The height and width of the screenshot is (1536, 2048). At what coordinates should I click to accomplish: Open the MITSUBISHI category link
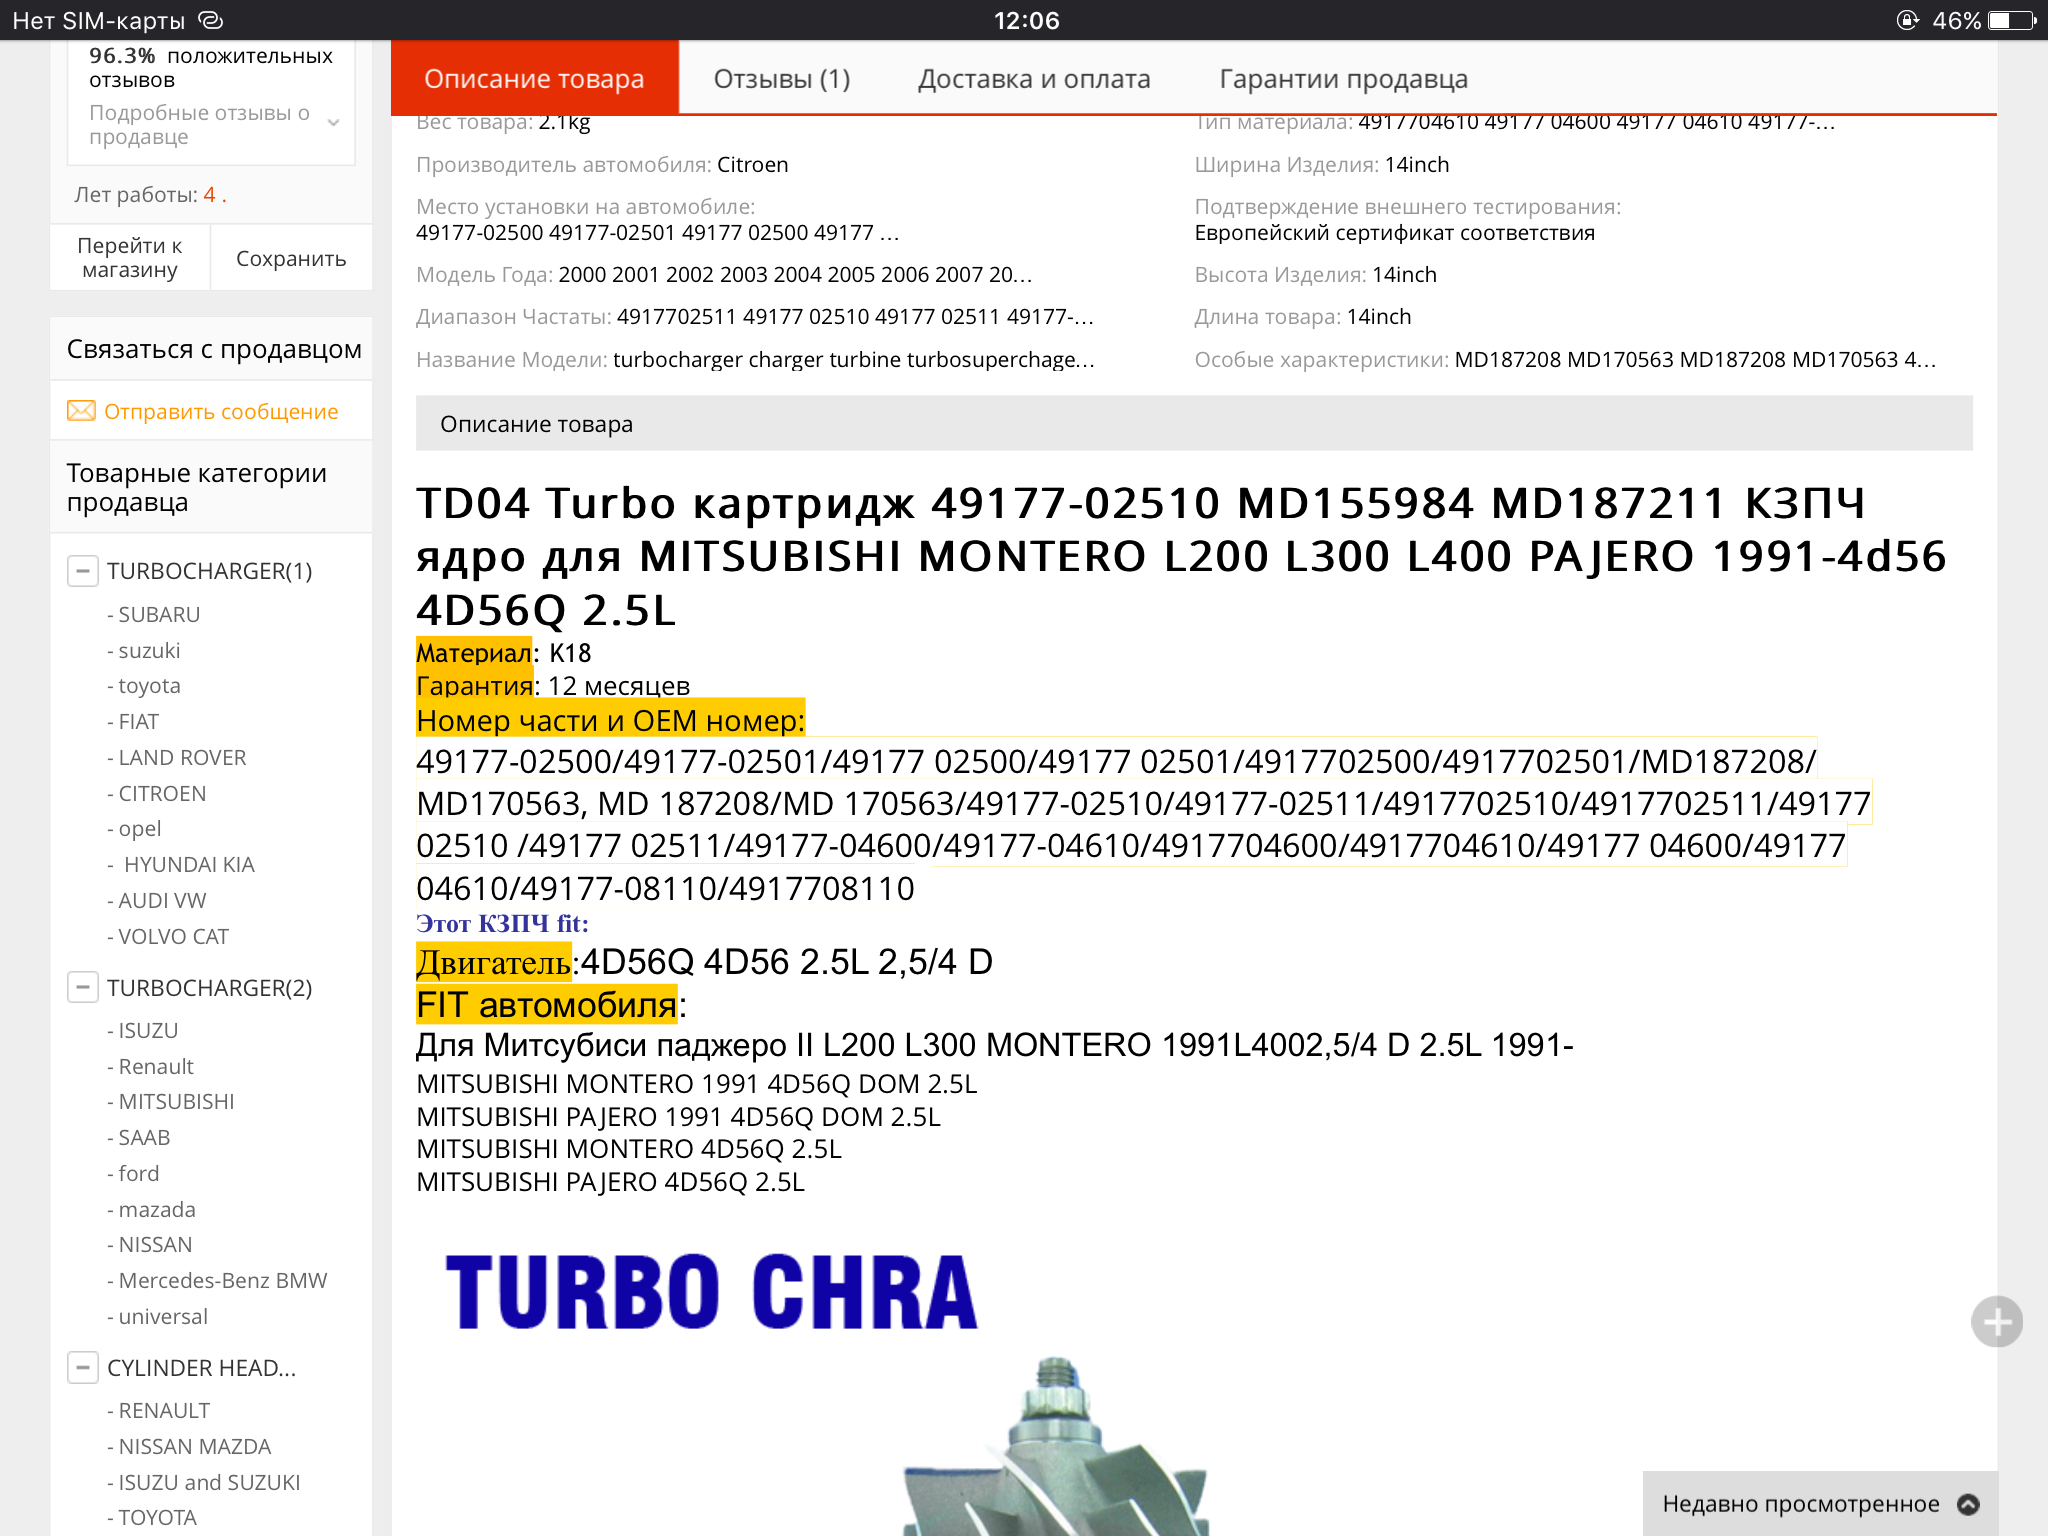point(176,1101)
